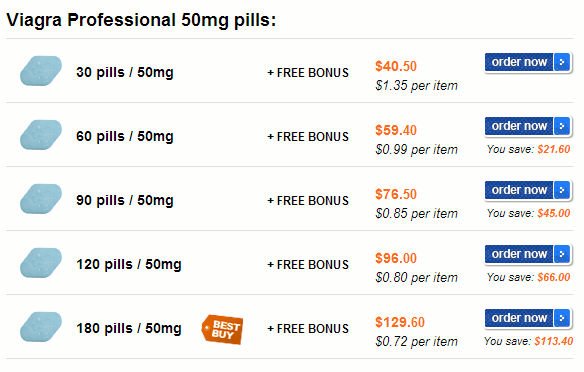Click order now for 180 pills
584x372 pixels.
528,318
